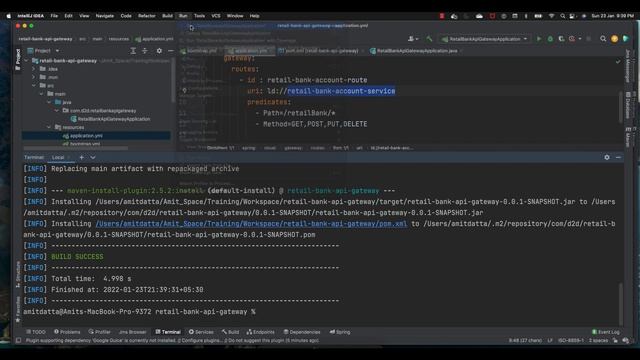Image resolution: width=640 pixels, height=360 pixels.
Task: Open the Apple menu
Action: (x=9, y=16)
